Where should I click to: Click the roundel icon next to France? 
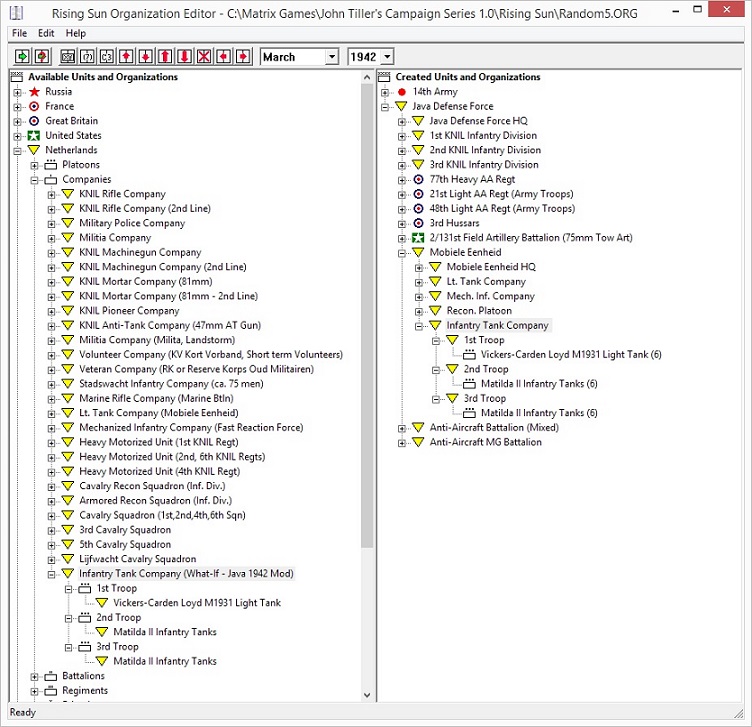(x=34, y=106)
